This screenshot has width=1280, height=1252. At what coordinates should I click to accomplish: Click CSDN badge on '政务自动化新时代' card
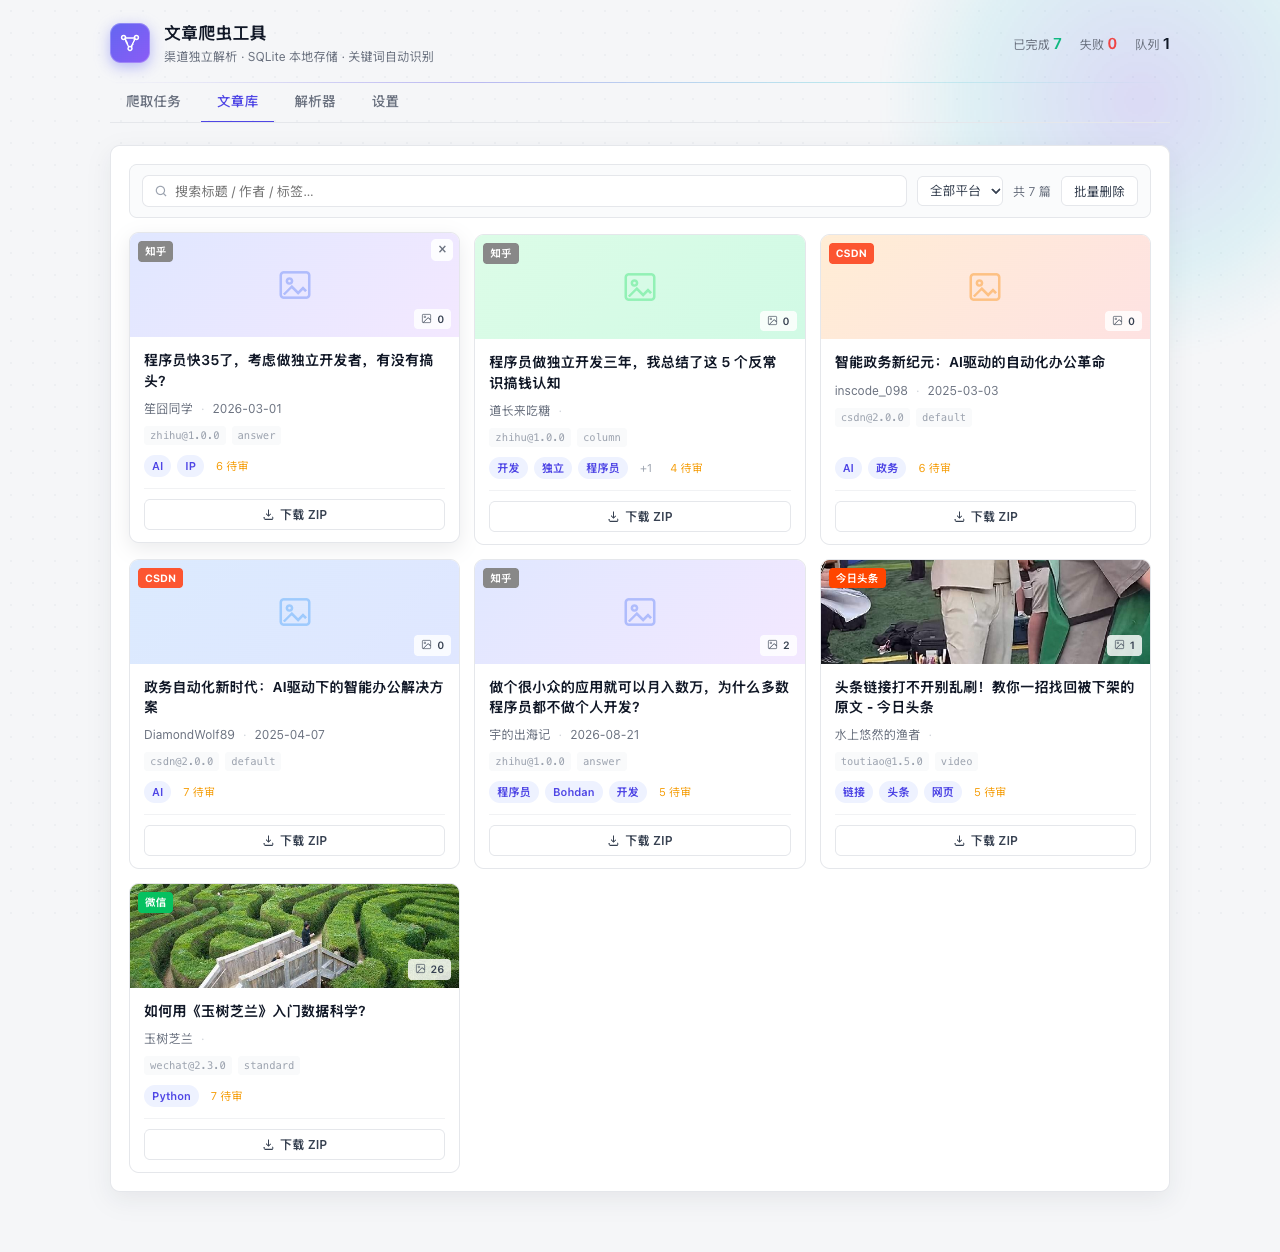(160, 578)
